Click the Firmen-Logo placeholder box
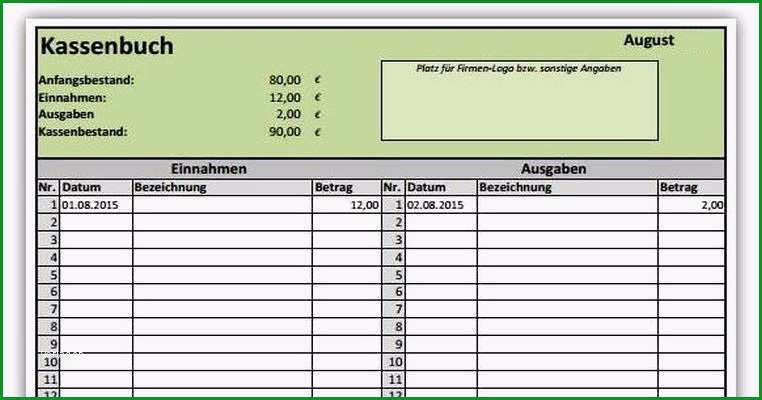Viewport: 762px width, 400px height. pyautogui.click(x=520, y=101)
